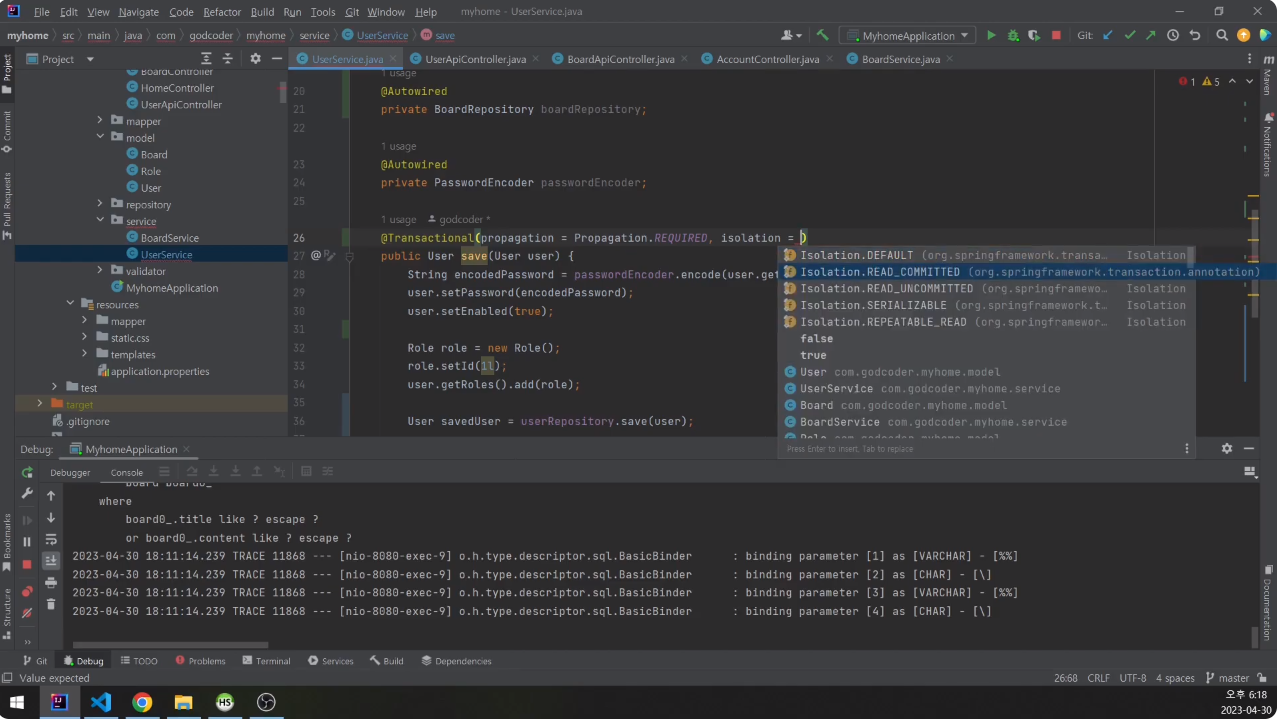Open Project panel gear settings
This screenshot has width=1278, height=719.
click(x=255, y=59)
